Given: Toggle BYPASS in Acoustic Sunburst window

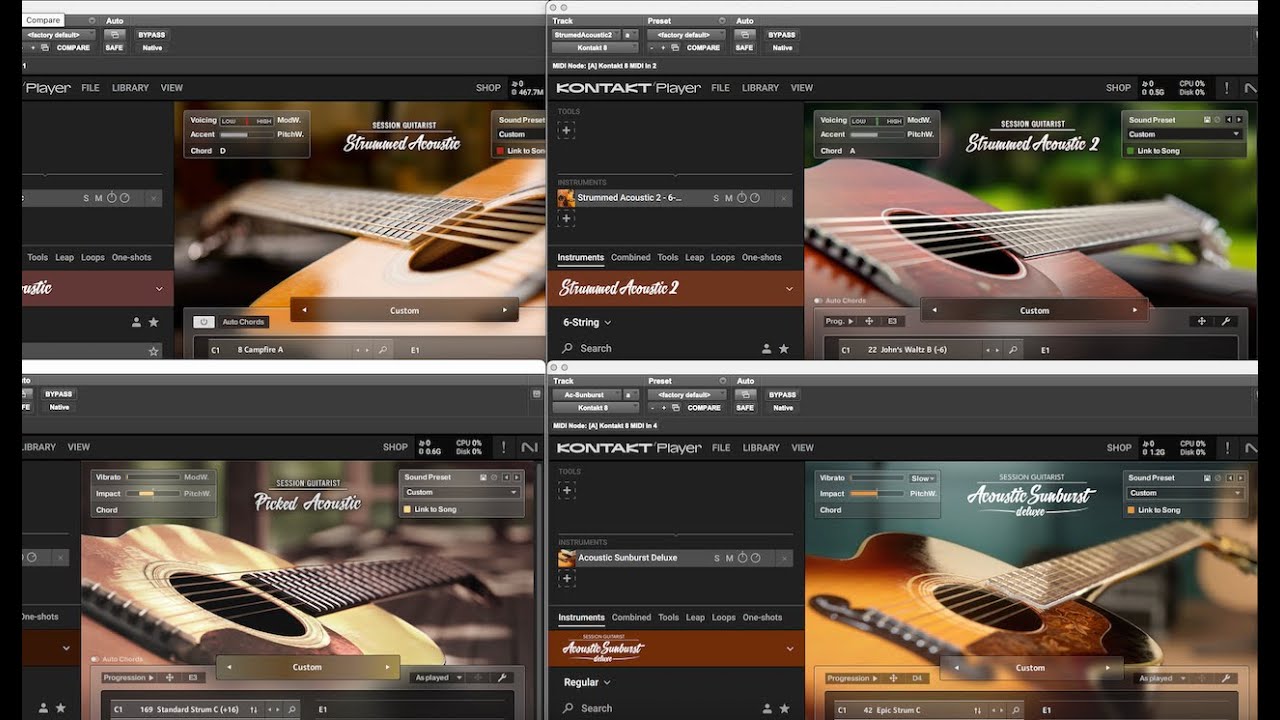Looking at the screenshot, I should [782, 395].
